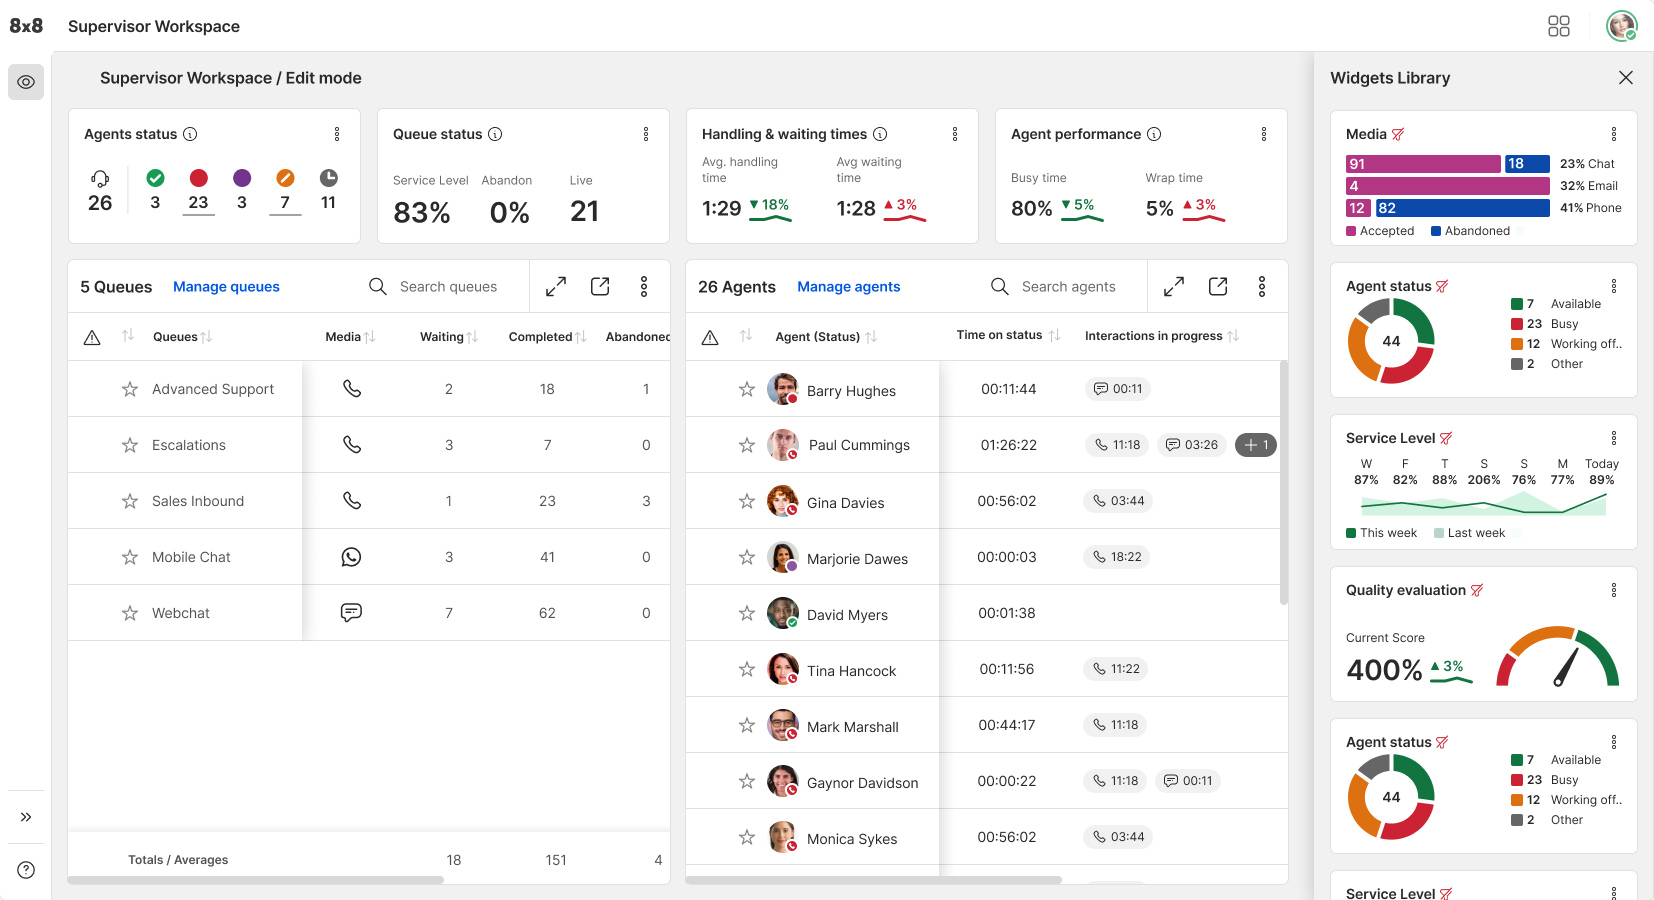
Task: Toggle the eye preview mode icon
Action: tap(26, 82)
